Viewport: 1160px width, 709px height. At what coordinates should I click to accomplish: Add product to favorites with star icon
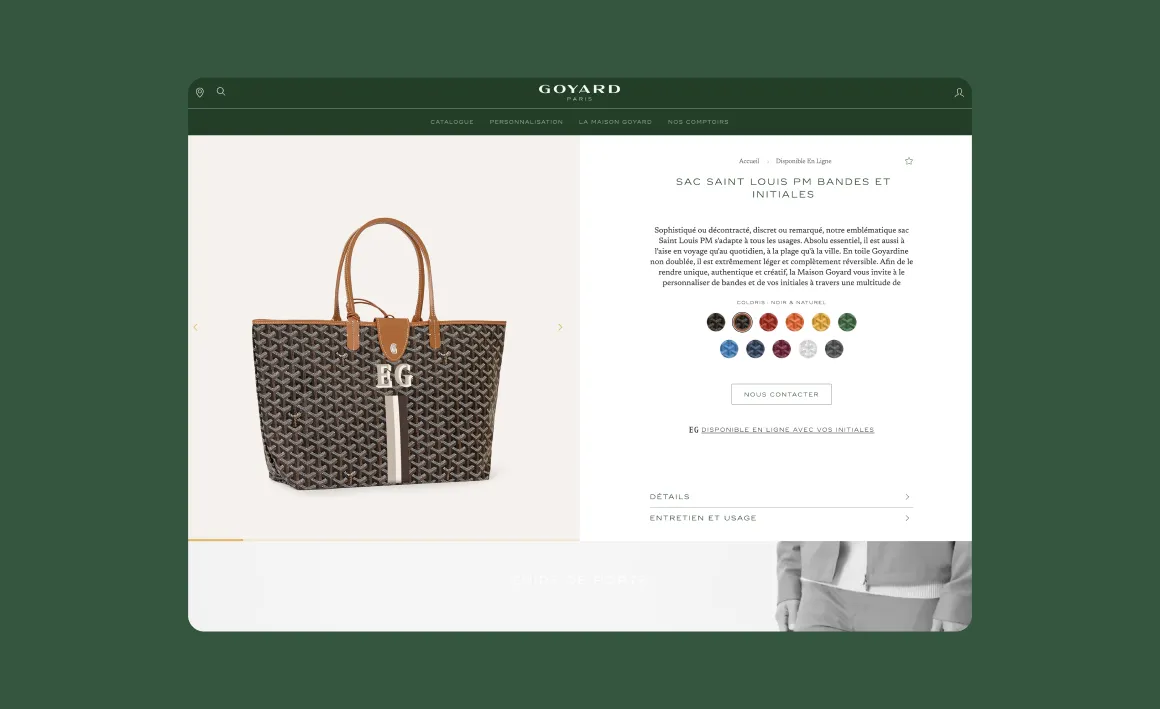coord(908,161)
